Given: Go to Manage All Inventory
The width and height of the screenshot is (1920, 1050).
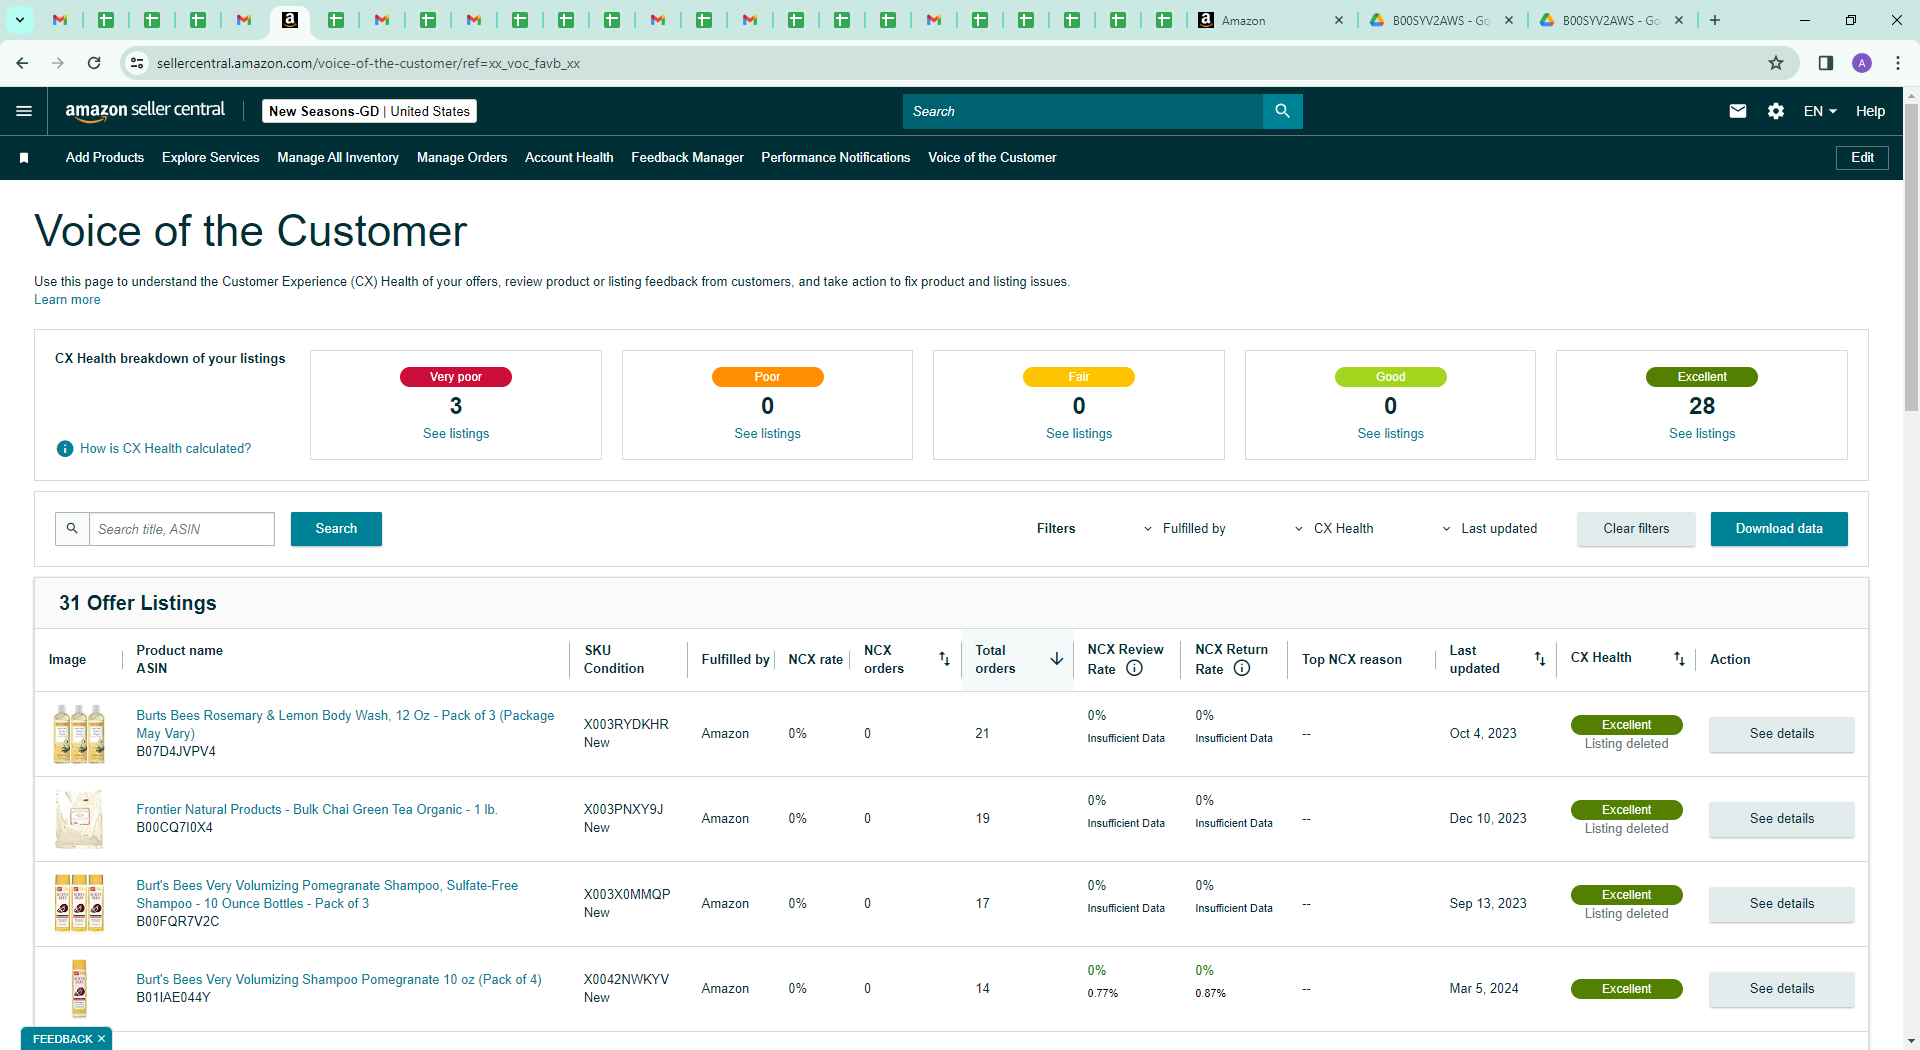Looking at the screenshot, I should point(338,158).
